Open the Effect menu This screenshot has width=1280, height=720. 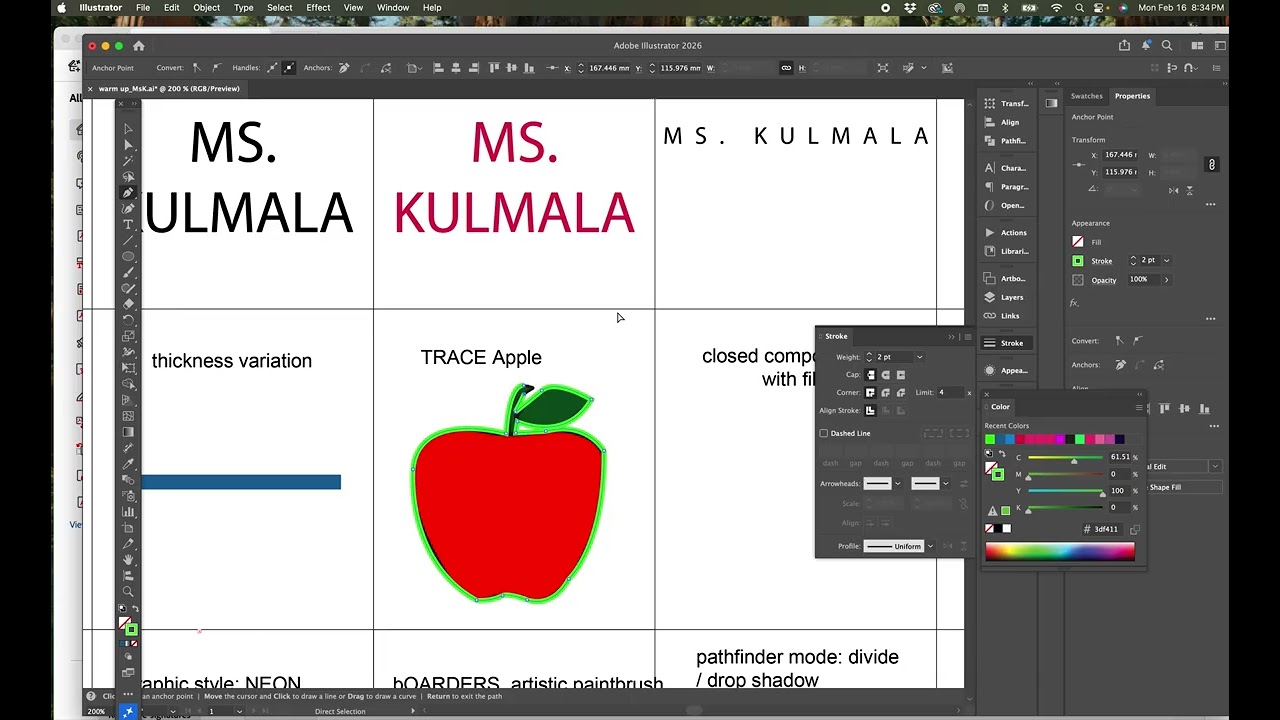tap(318, 7)
